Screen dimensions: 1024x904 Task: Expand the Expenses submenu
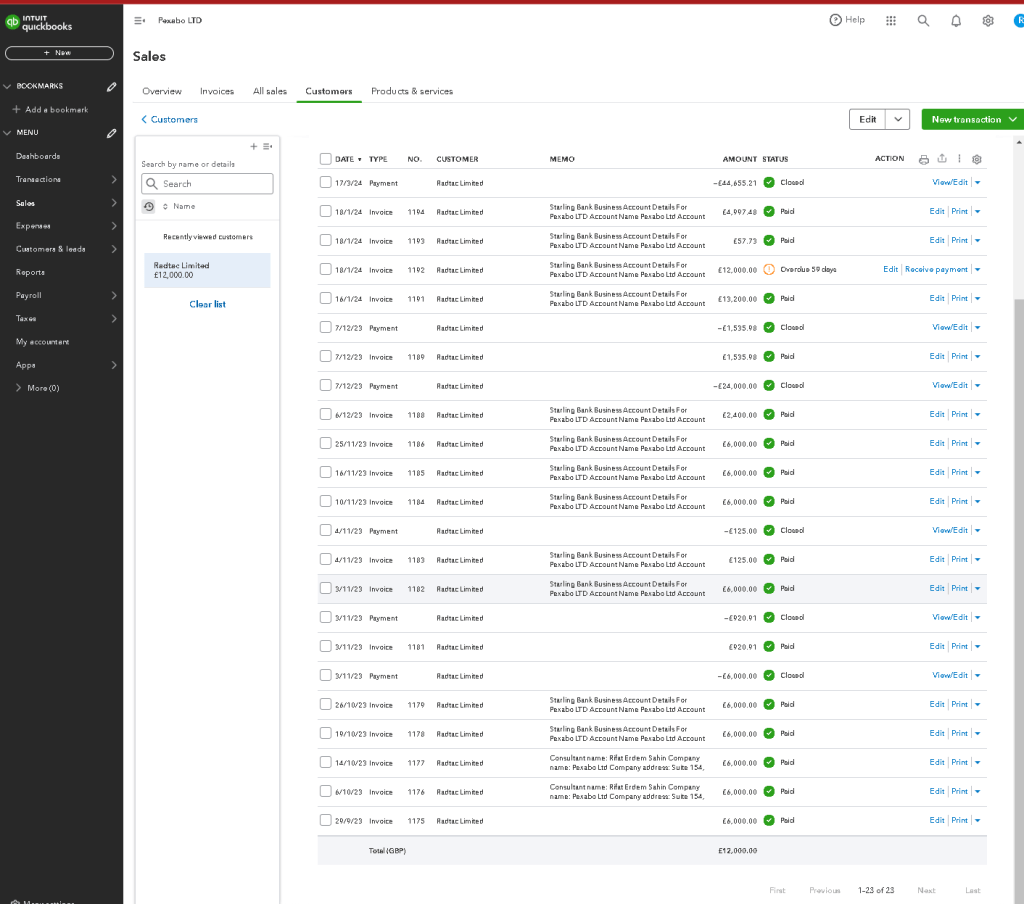114,225
